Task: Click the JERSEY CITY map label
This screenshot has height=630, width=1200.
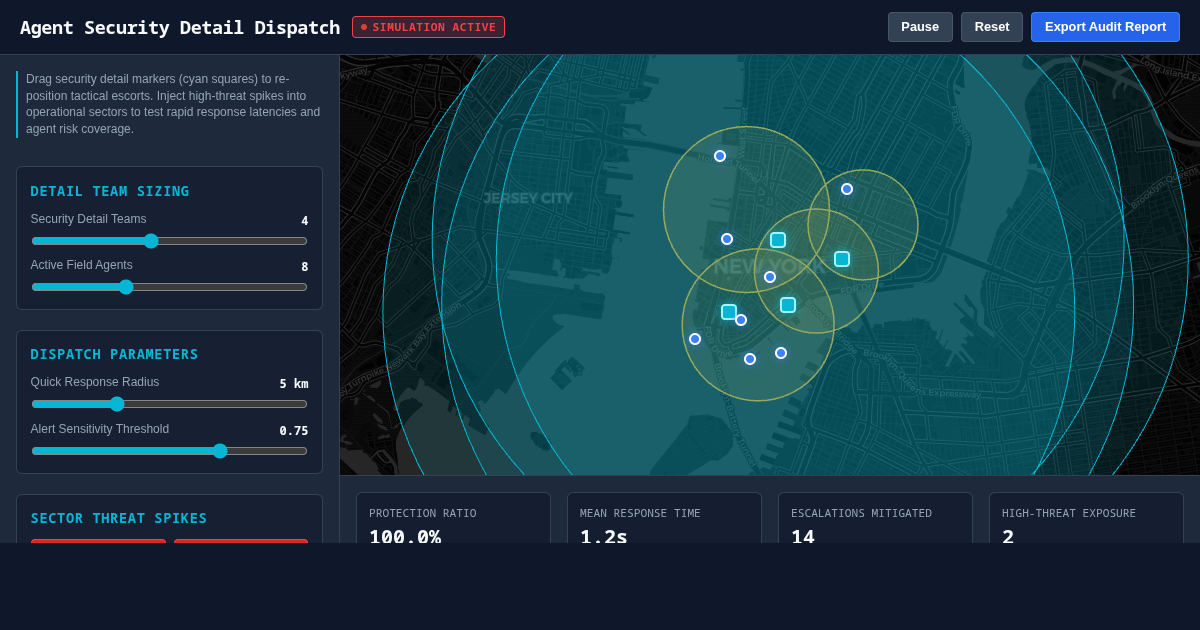Action: [528, 198]
